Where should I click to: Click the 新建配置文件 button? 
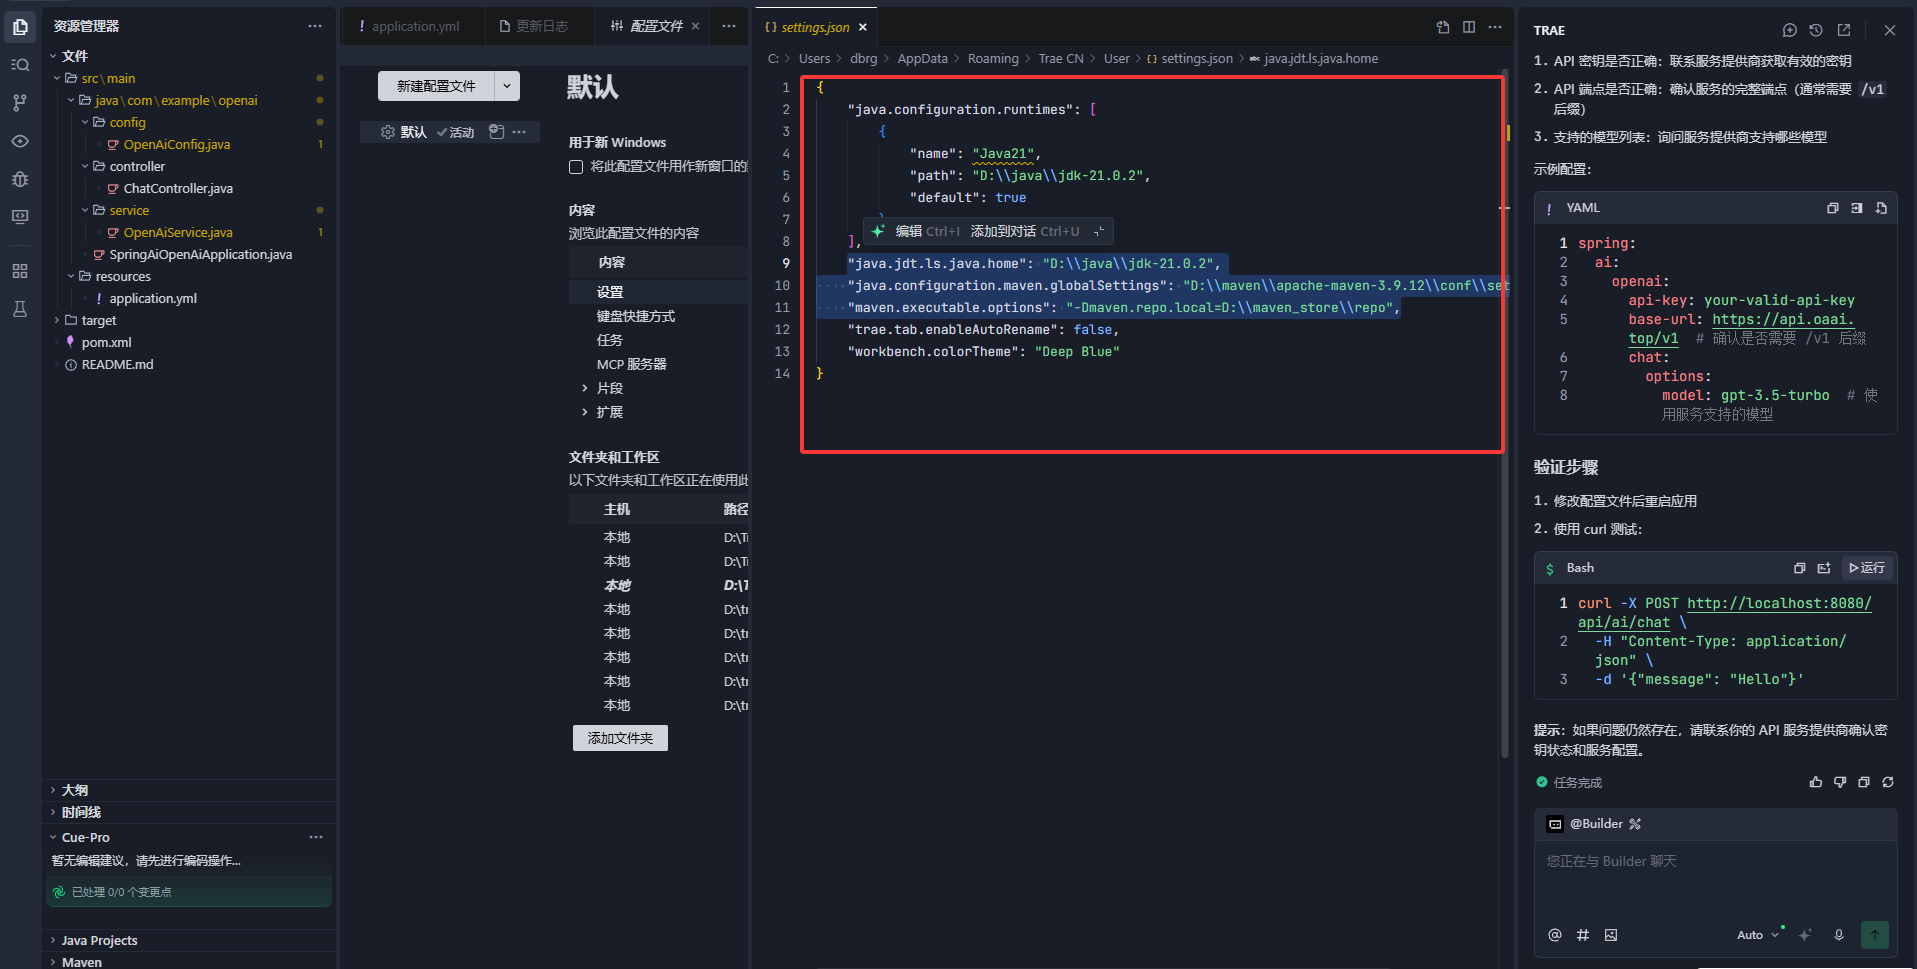pyautogui.click(x=436, y=86)
